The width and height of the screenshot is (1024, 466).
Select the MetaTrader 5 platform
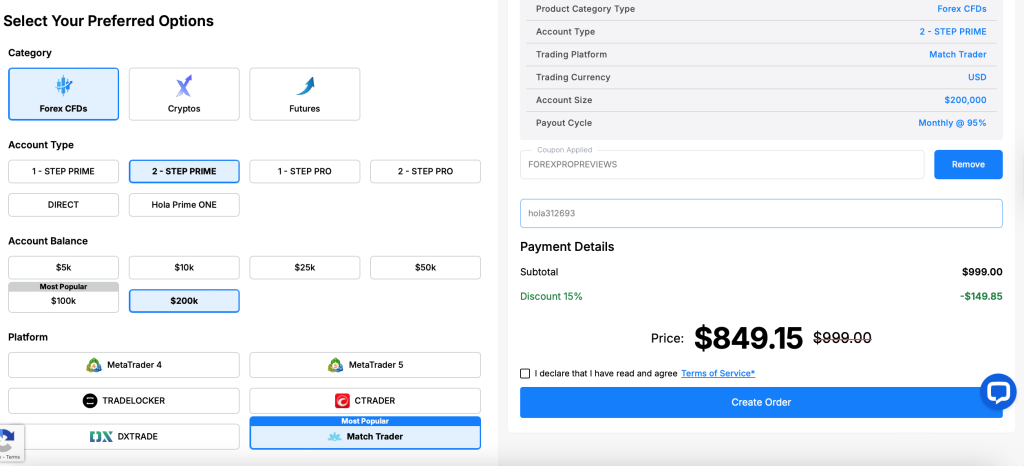coord(365,365)
